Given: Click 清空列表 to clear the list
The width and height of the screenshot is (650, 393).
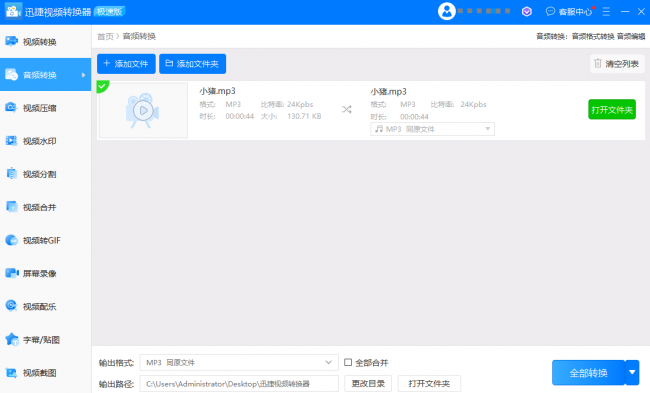Looking at the screenshot, I should 617,64.
